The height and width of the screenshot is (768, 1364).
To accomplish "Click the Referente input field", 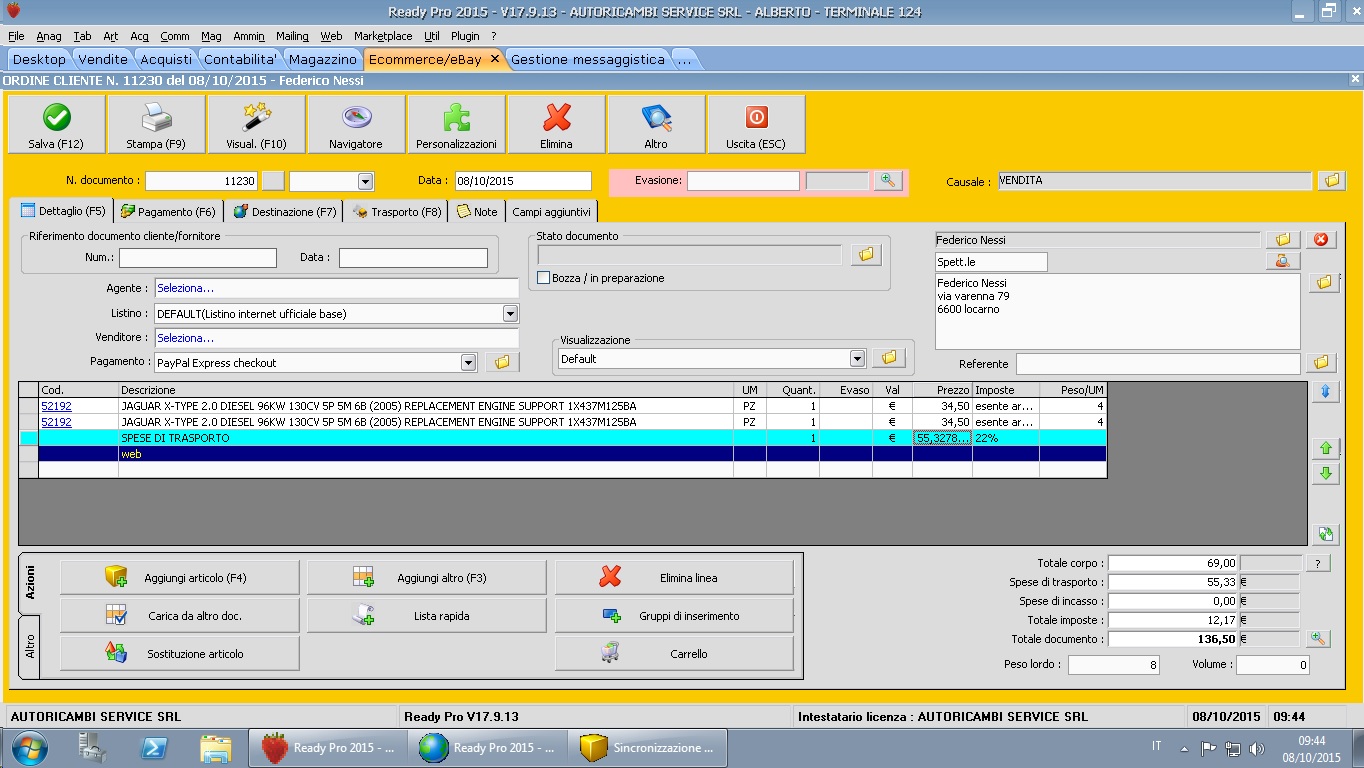I will click(1157, 364).
